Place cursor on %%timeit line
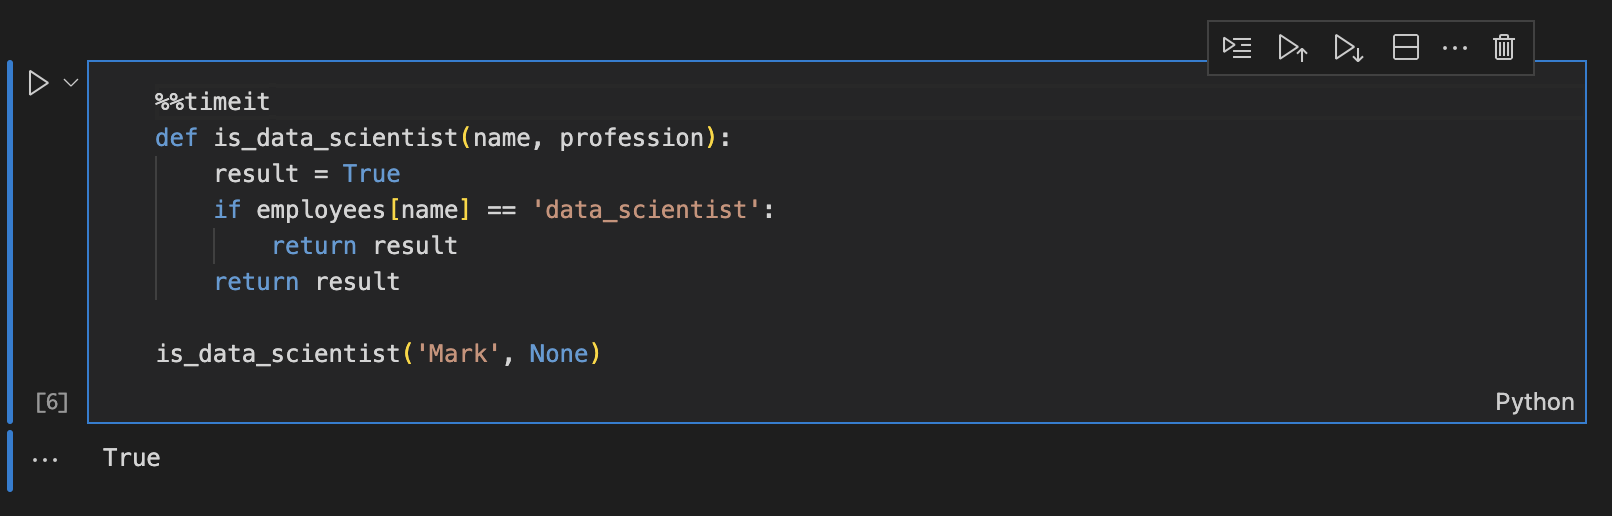The width and height of the screenshot is (1612, 516). [212, 102]
